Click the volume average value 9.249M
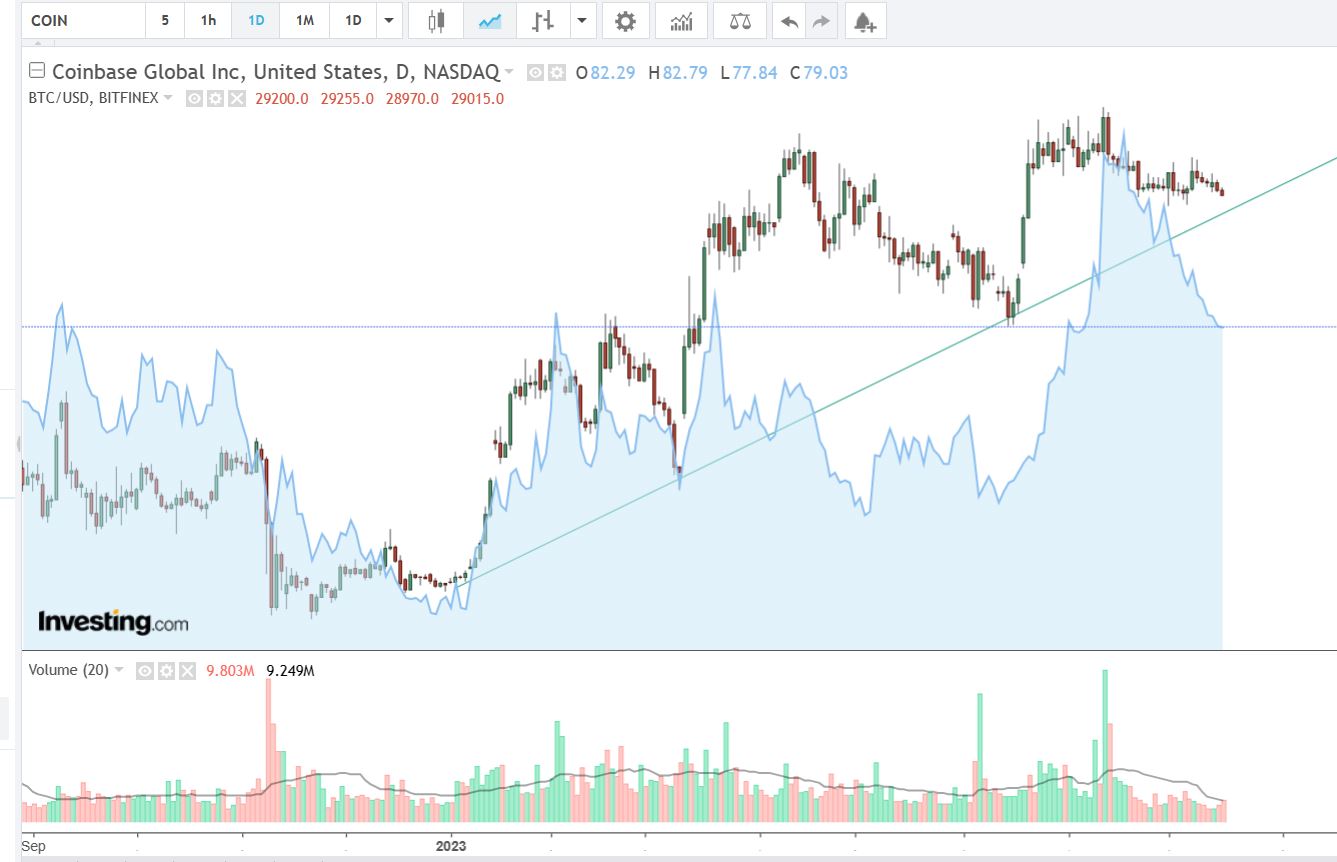This screenshot has height=862, width=1337. (290, 670)
